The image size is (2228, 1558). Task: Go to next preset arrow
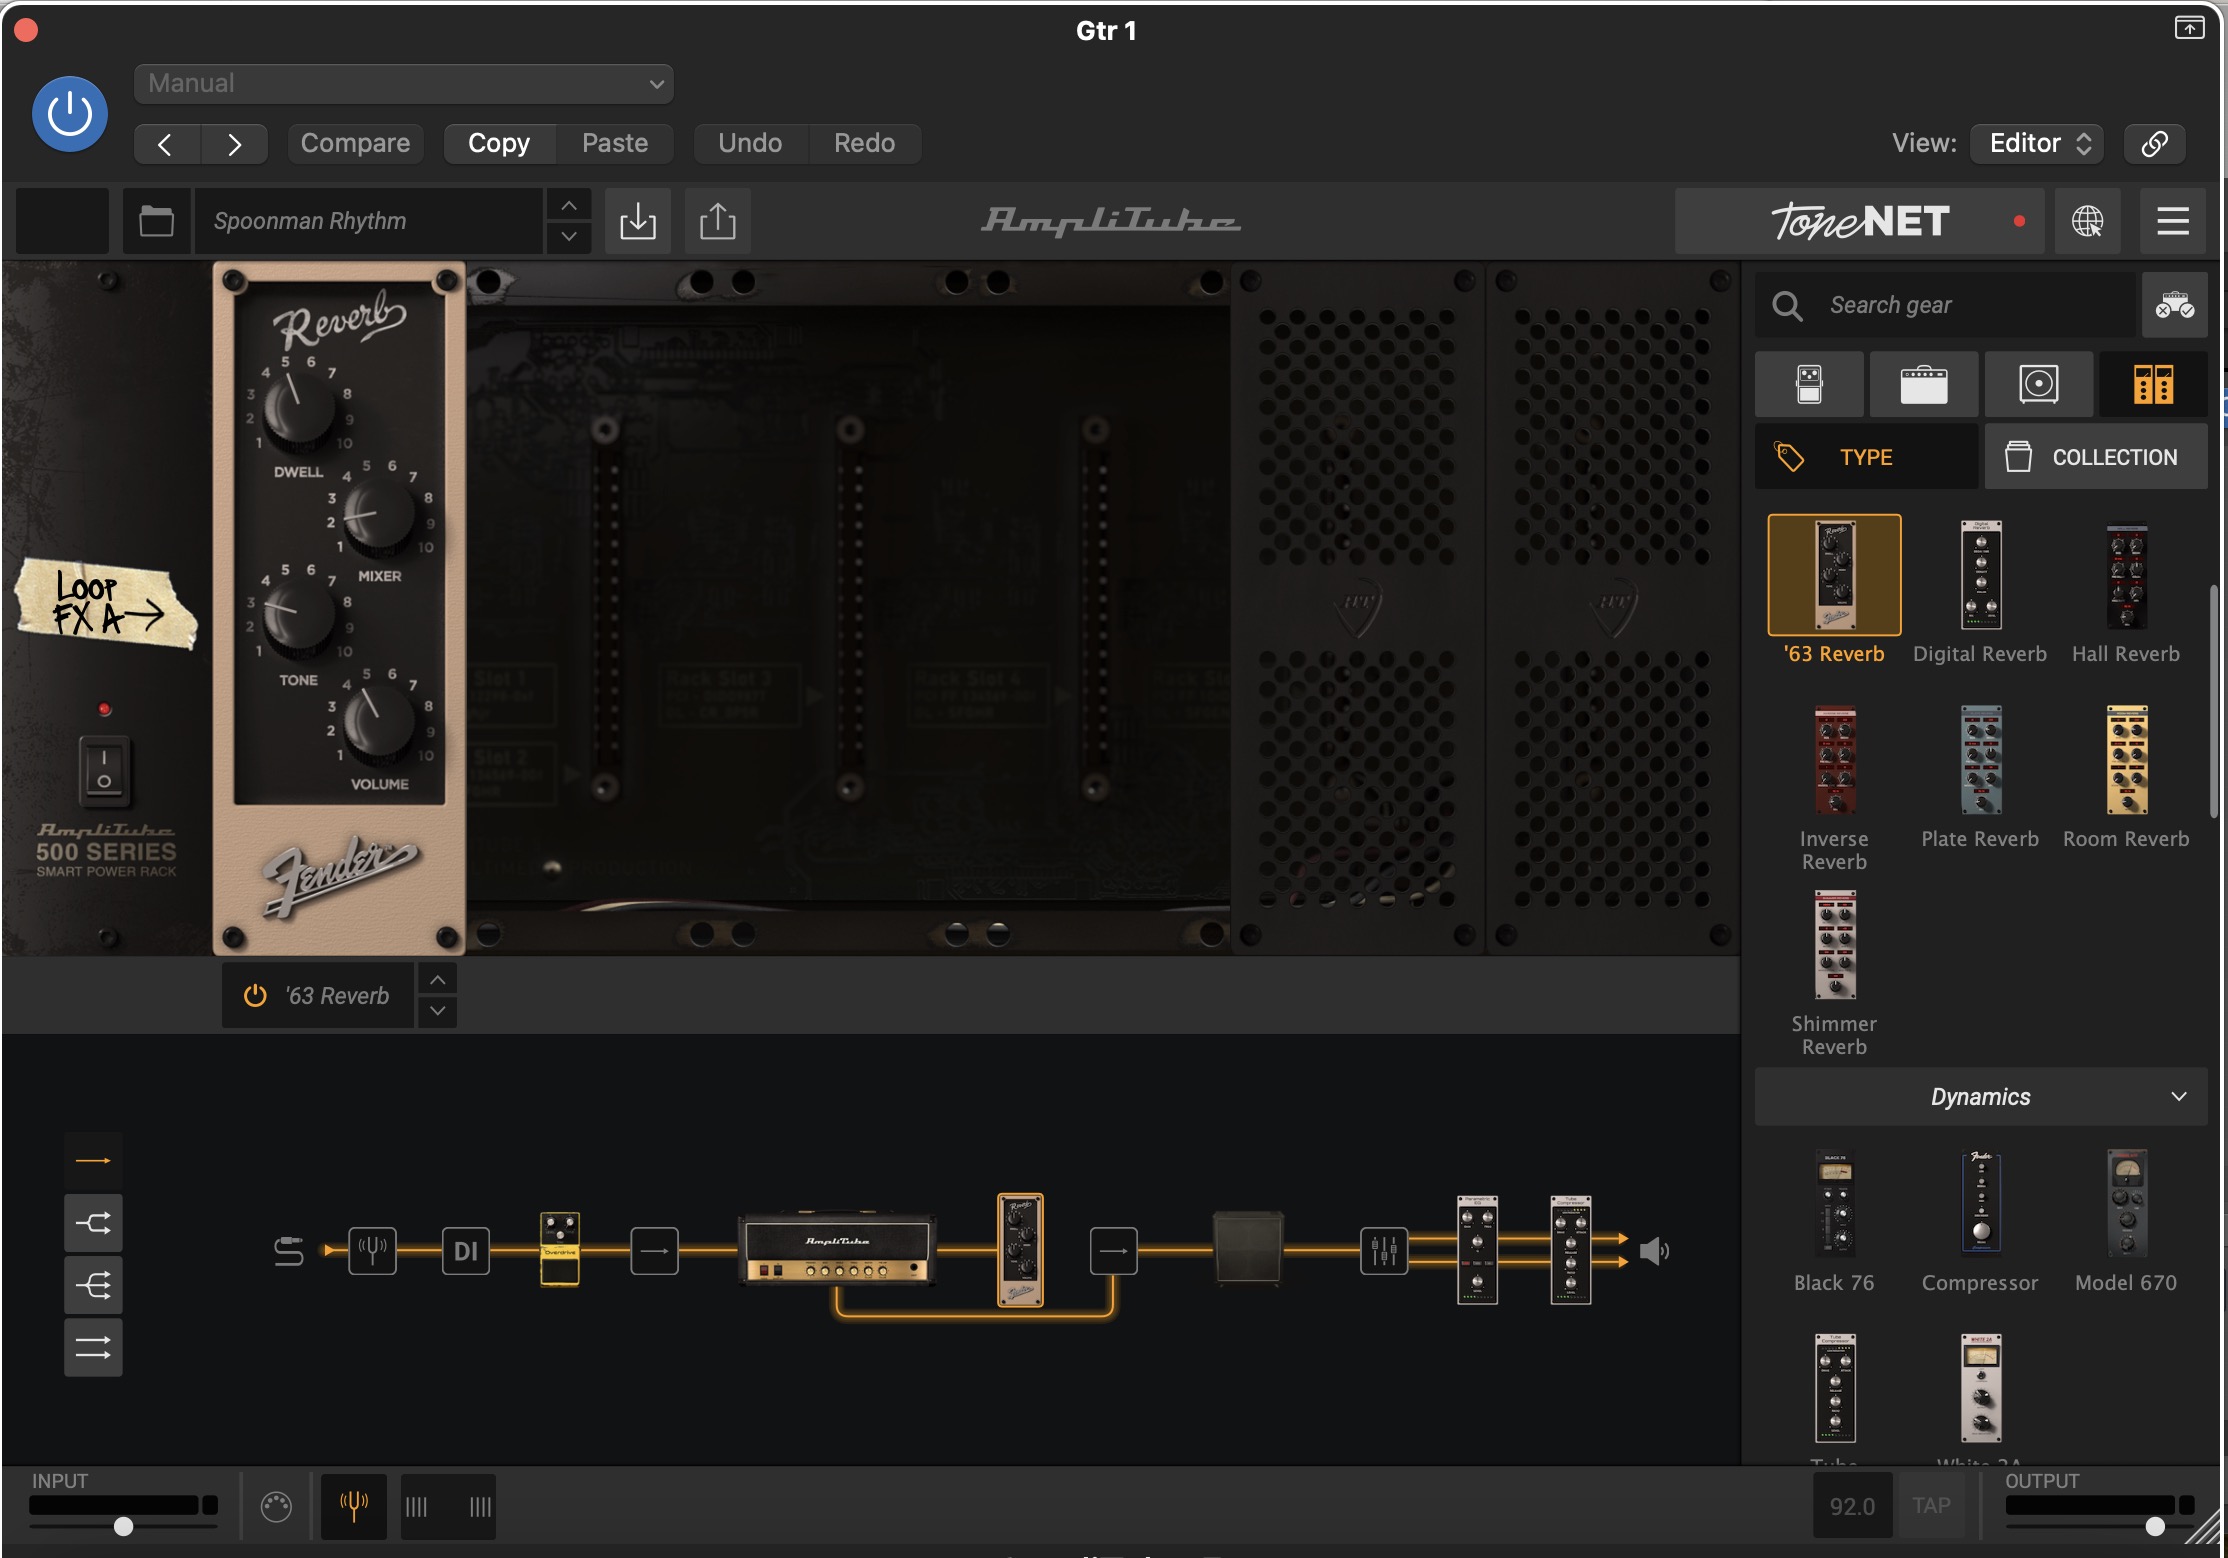[x=234, y=144]
